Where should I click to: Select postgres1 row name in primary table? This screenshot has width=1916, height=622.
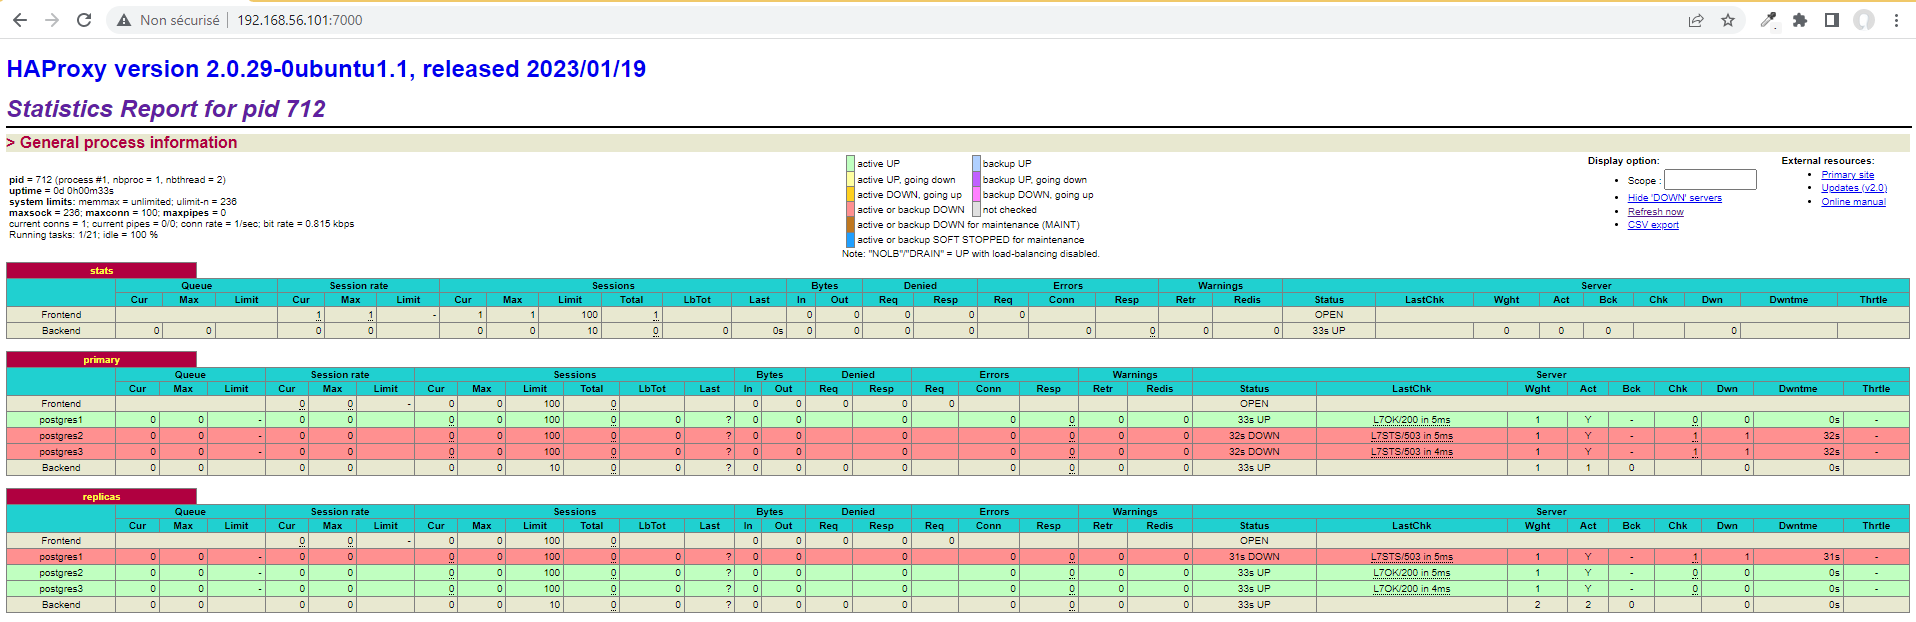point(61,420)
